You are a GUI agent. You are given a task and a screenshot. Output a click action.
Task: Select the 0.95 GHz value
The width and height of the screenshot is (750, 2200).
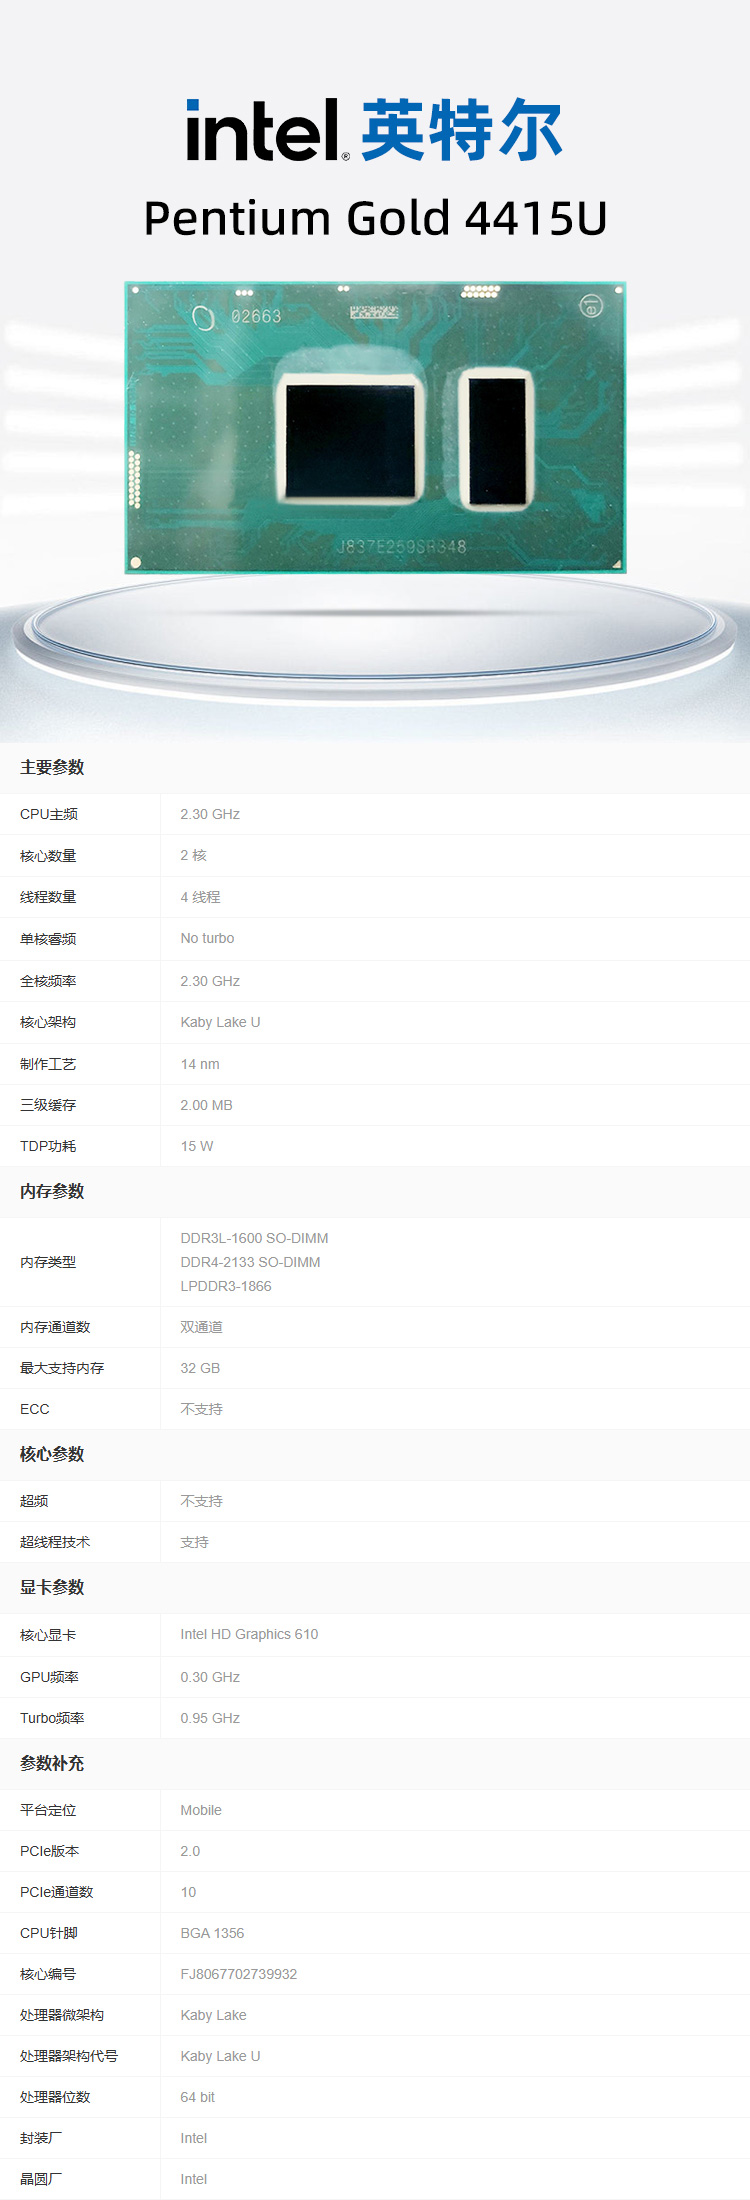210,1718
